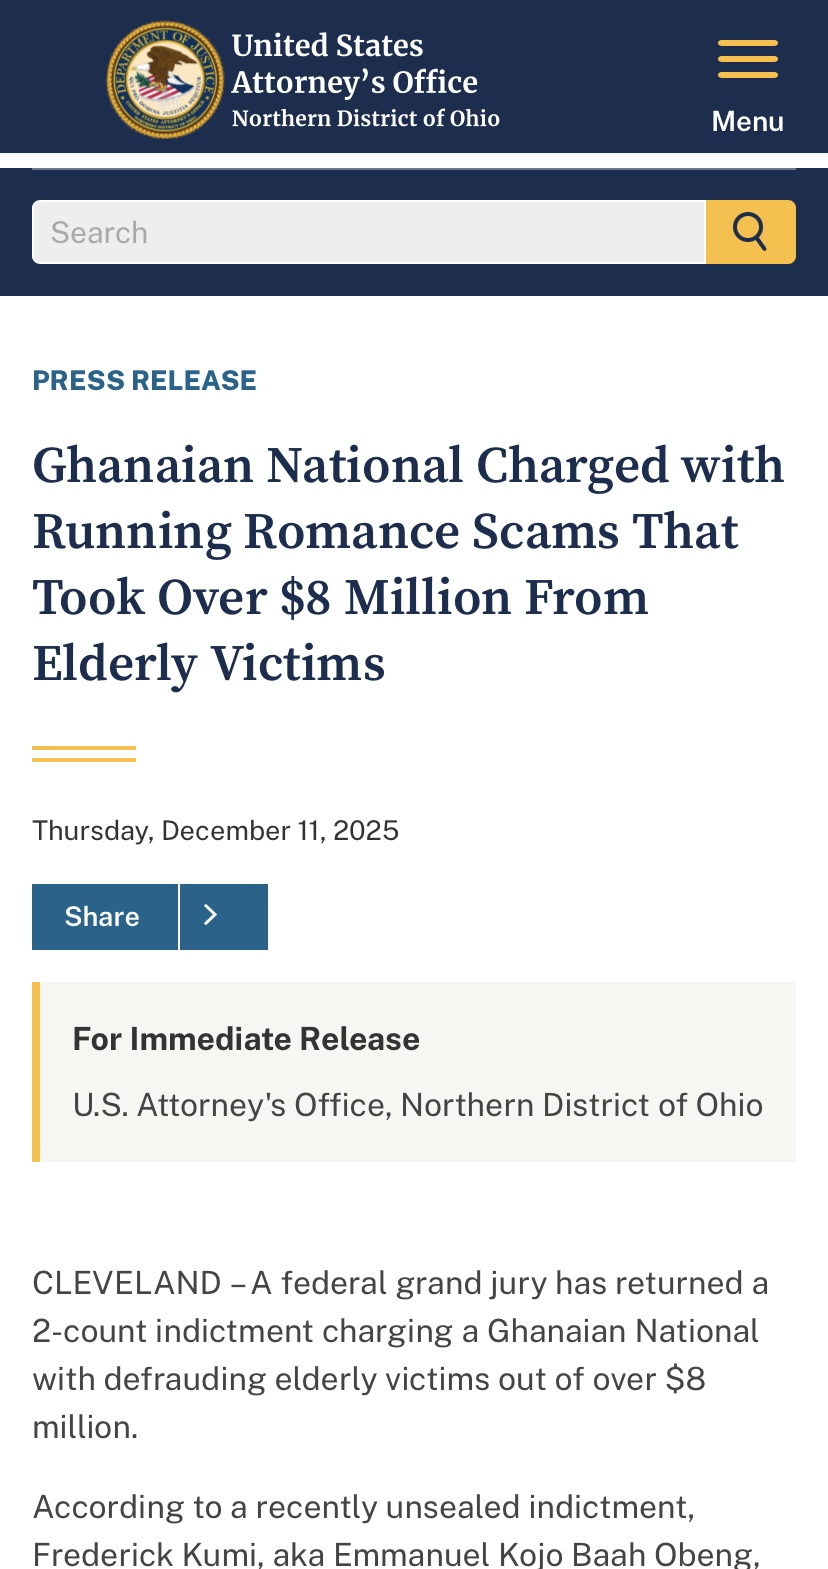The width and height of the screenshot is (828, 1569).
Task: Click the Thursday, December 11, 2025 date
Action: tap(215, 830)
